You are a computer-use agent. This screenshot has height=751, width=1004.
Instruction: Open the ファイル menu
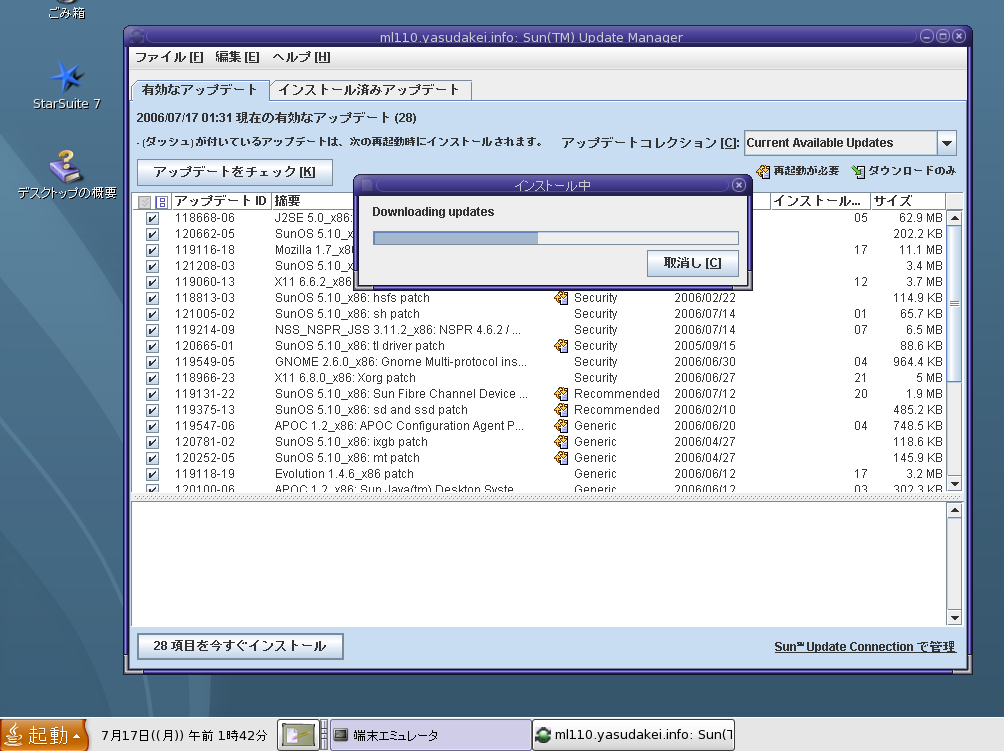pos(169,57)
